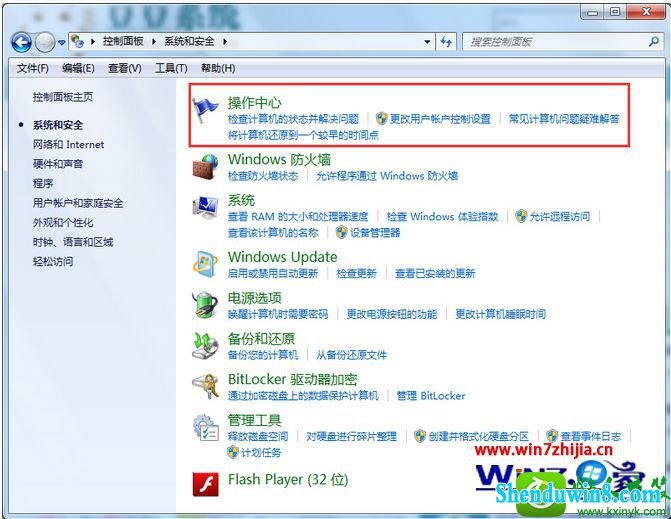Expand the address bar history dropdown
This screenshot has height=519, width=671.
pos(427,42)
